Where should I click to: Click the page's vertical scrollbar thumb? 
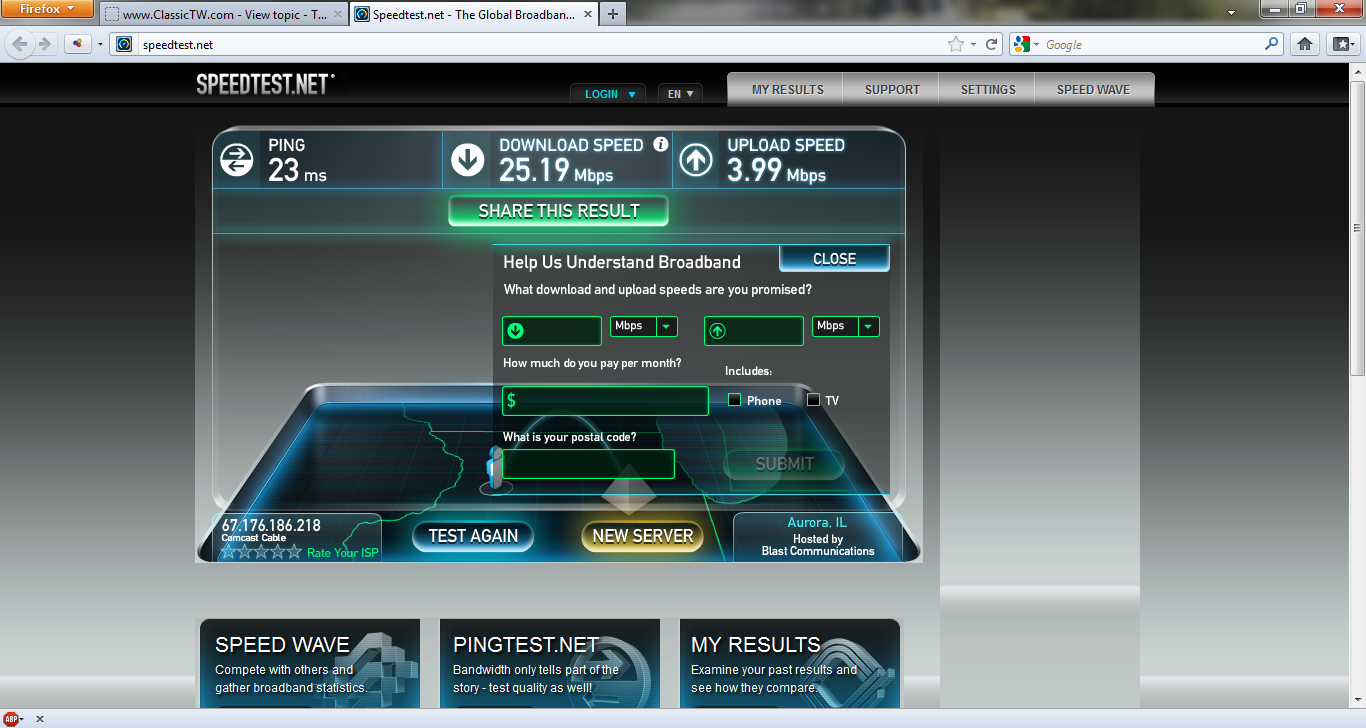click(1358, 227)
